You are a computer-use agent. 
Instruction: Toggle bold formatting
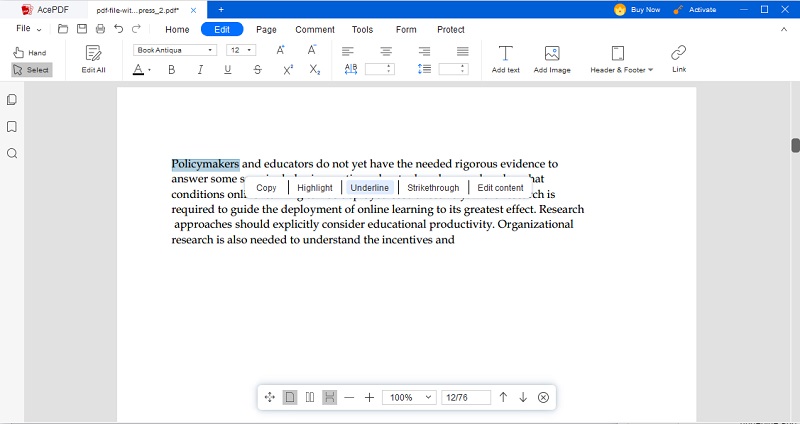pyautogui.click(x=172, y=70)
